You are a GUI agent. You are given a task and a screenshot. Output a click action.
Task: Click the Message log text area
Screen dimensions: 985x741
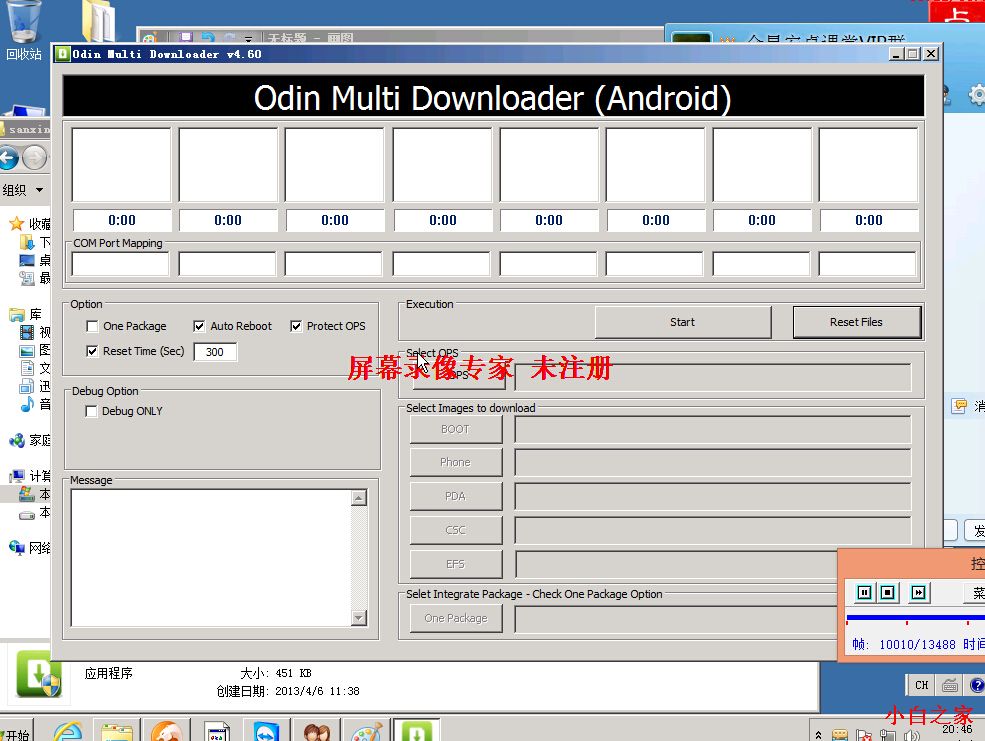pyautogui.click(x=211, y=558)
